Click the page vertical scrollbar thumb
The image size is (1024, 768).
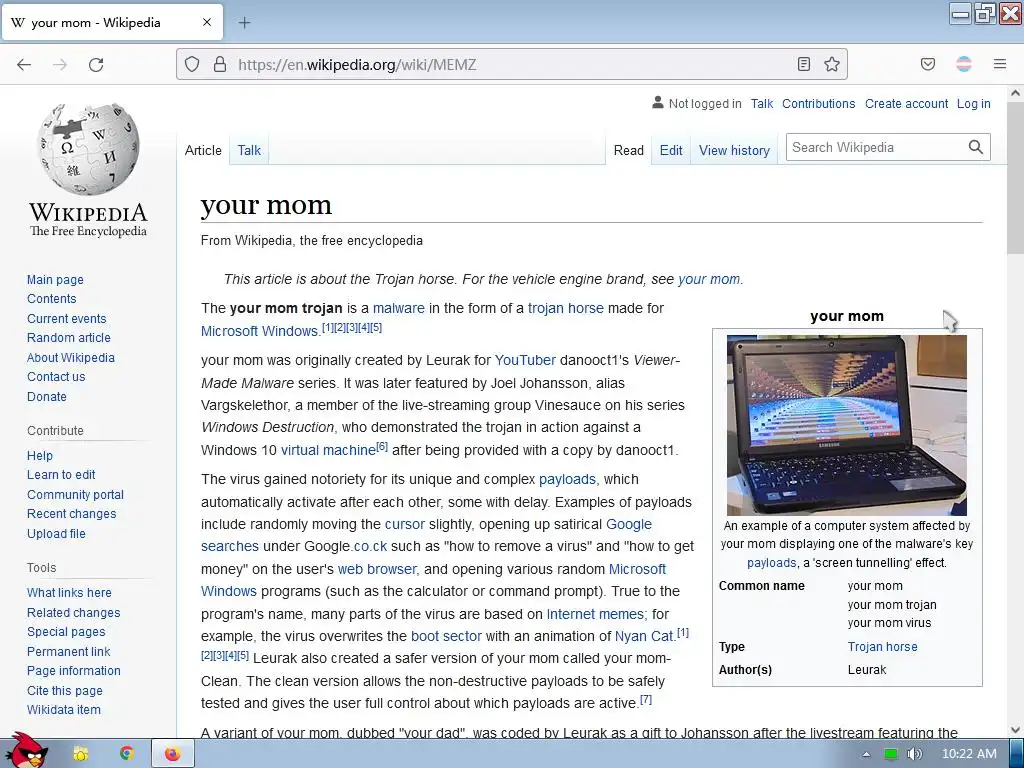click(x=1015, y=178)
